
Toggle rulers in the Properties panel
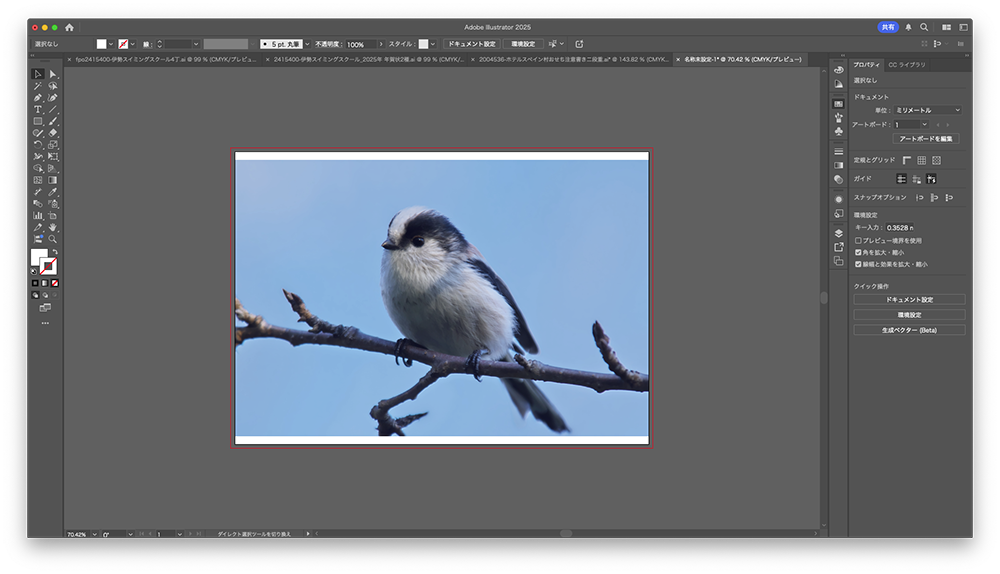tap(907, 160)
